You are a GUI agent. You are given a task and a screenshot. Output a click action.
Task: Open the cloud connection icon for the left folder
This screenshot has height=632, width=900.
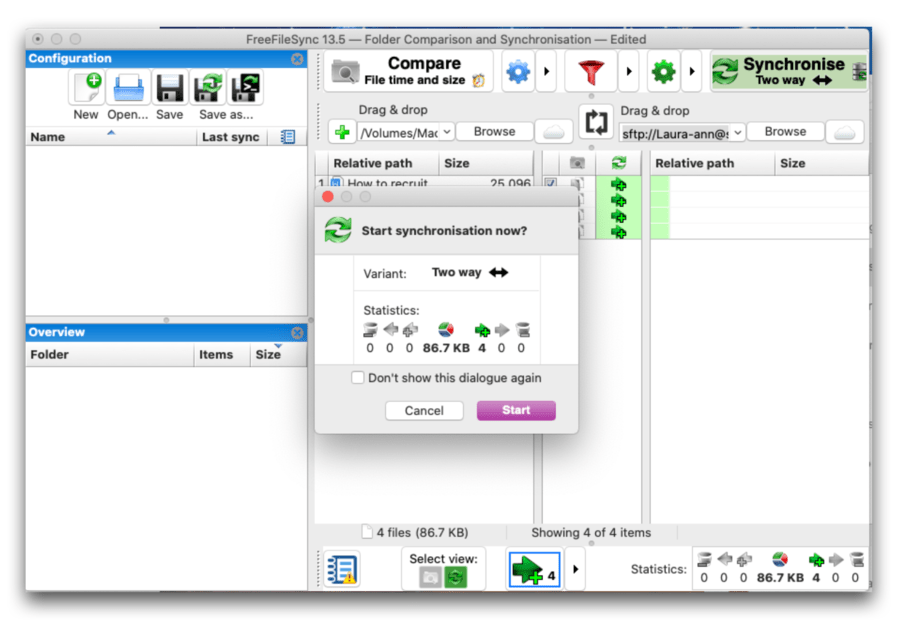(x=553, y=130)
